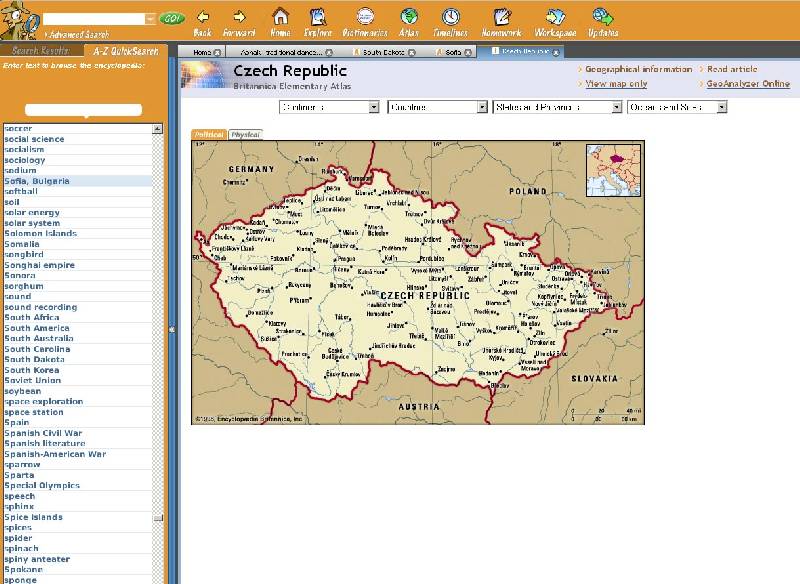Select the Physical map tab

click(245, 135)
